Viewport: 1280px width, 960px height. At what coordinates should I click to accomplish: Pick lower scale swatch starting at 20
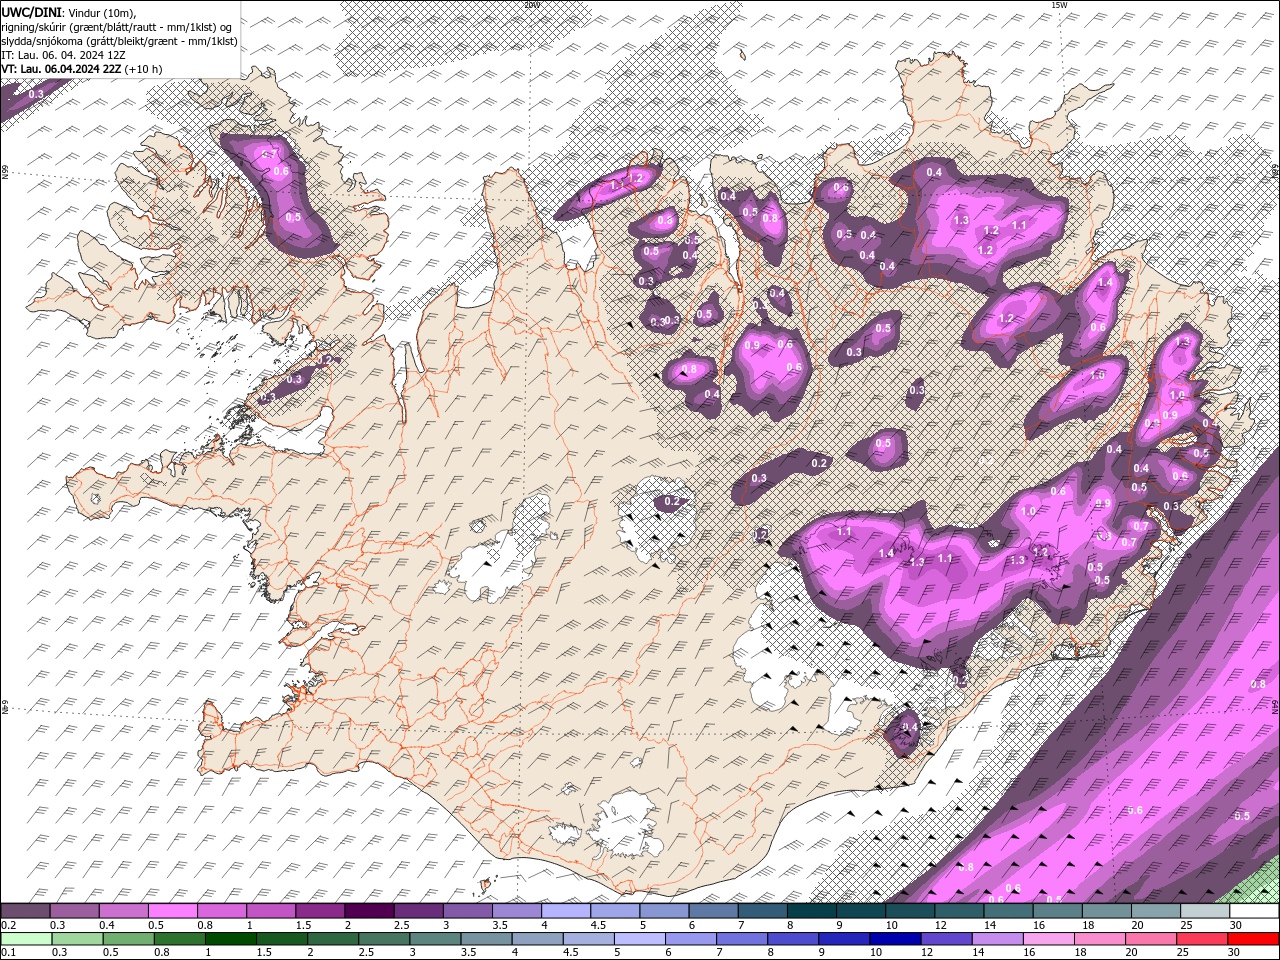pos(1150,939)
